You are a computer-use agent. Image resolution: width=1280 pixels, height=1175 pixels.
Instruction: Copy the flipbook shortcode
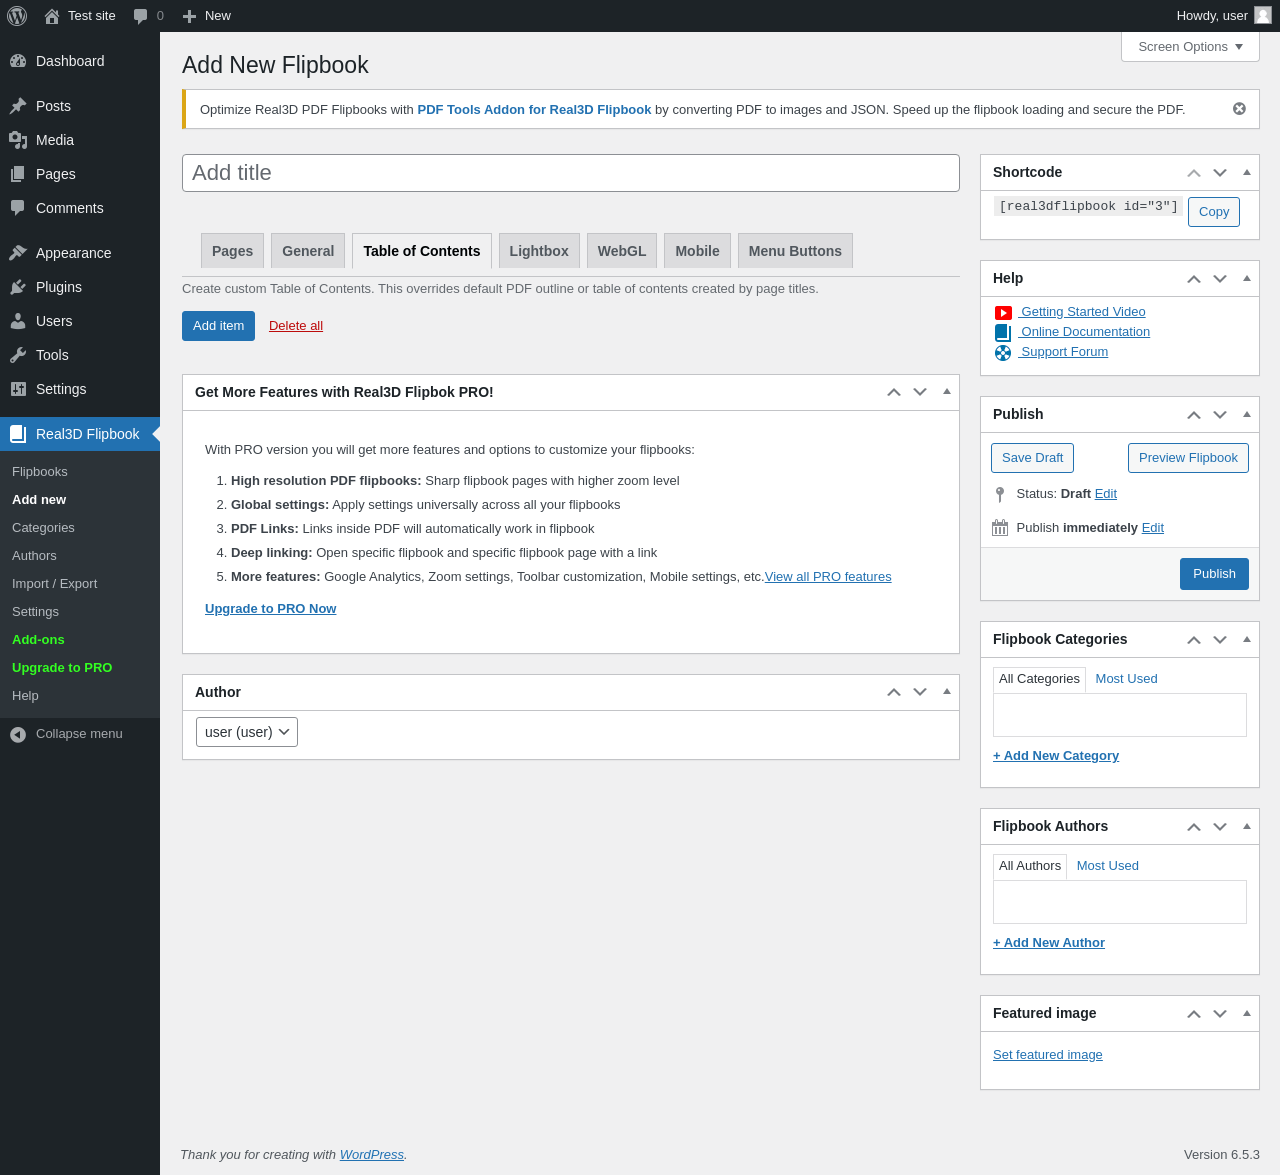click(1214, 212)
